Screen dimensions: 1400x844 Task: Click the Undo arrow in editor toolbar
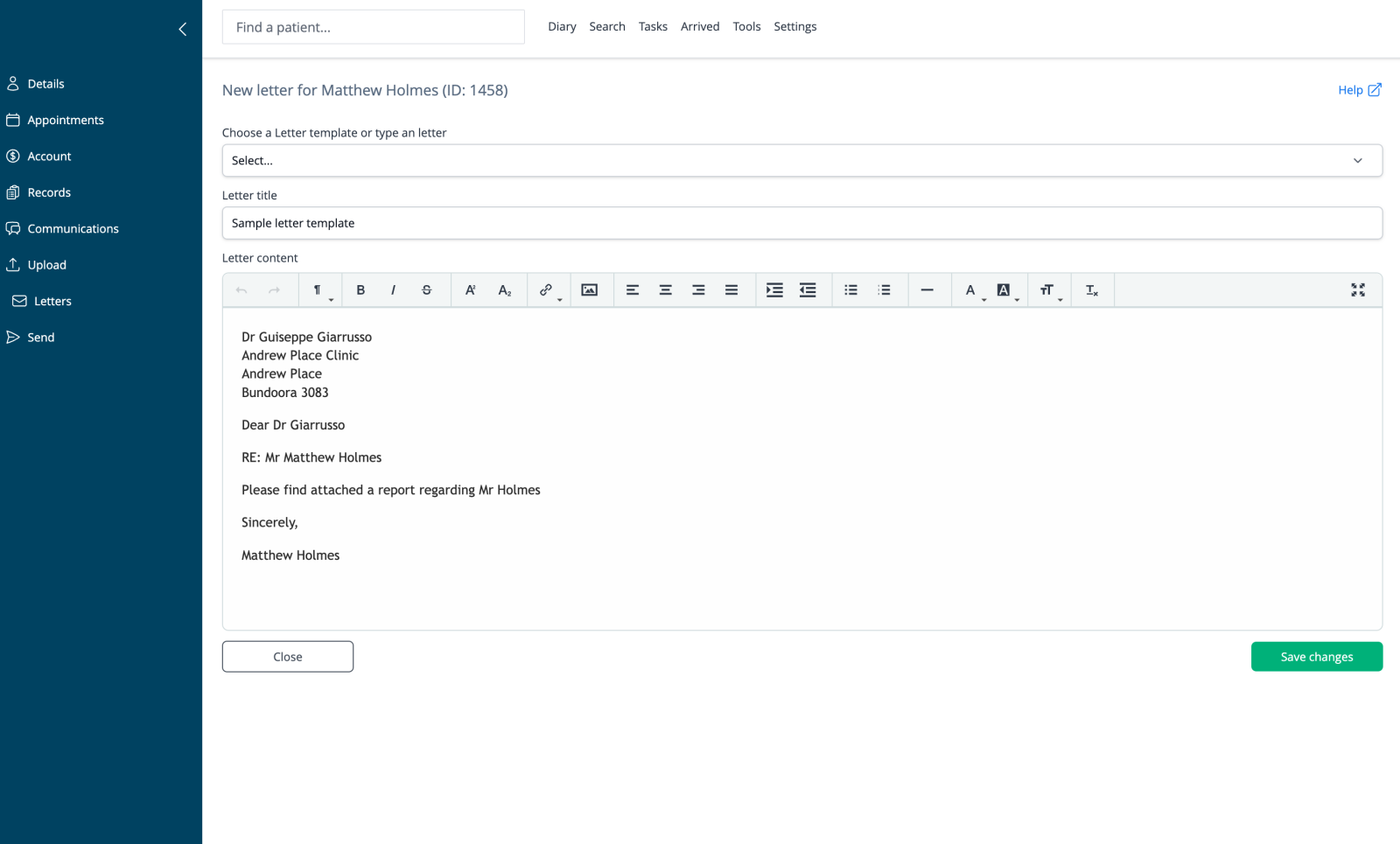tap(241, 290)
